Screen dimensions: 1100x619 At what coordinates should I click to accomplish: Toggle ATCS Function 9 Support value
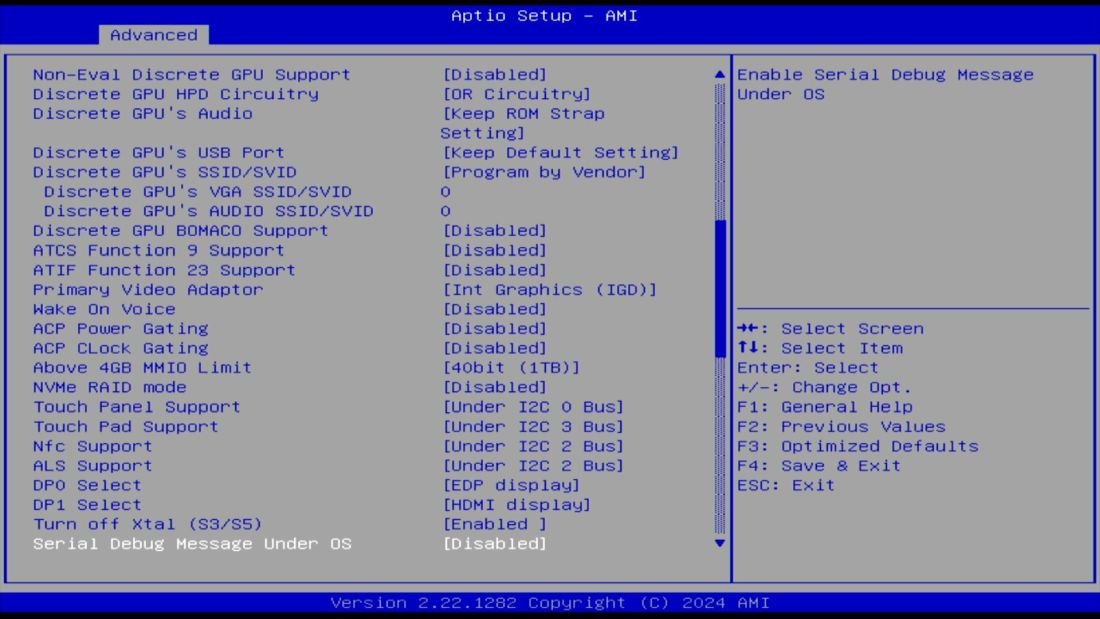(495, 251)
